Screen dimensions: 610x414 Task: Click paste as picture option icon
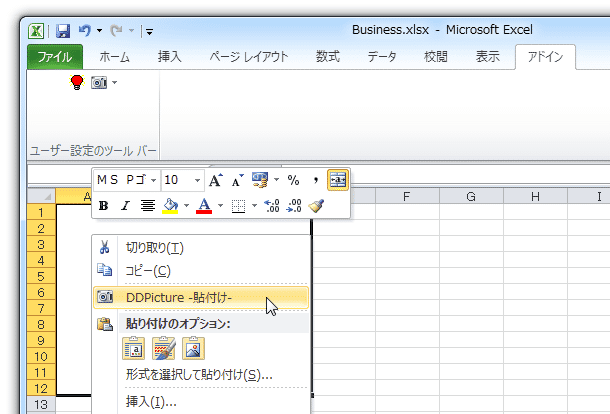point(193,348)
